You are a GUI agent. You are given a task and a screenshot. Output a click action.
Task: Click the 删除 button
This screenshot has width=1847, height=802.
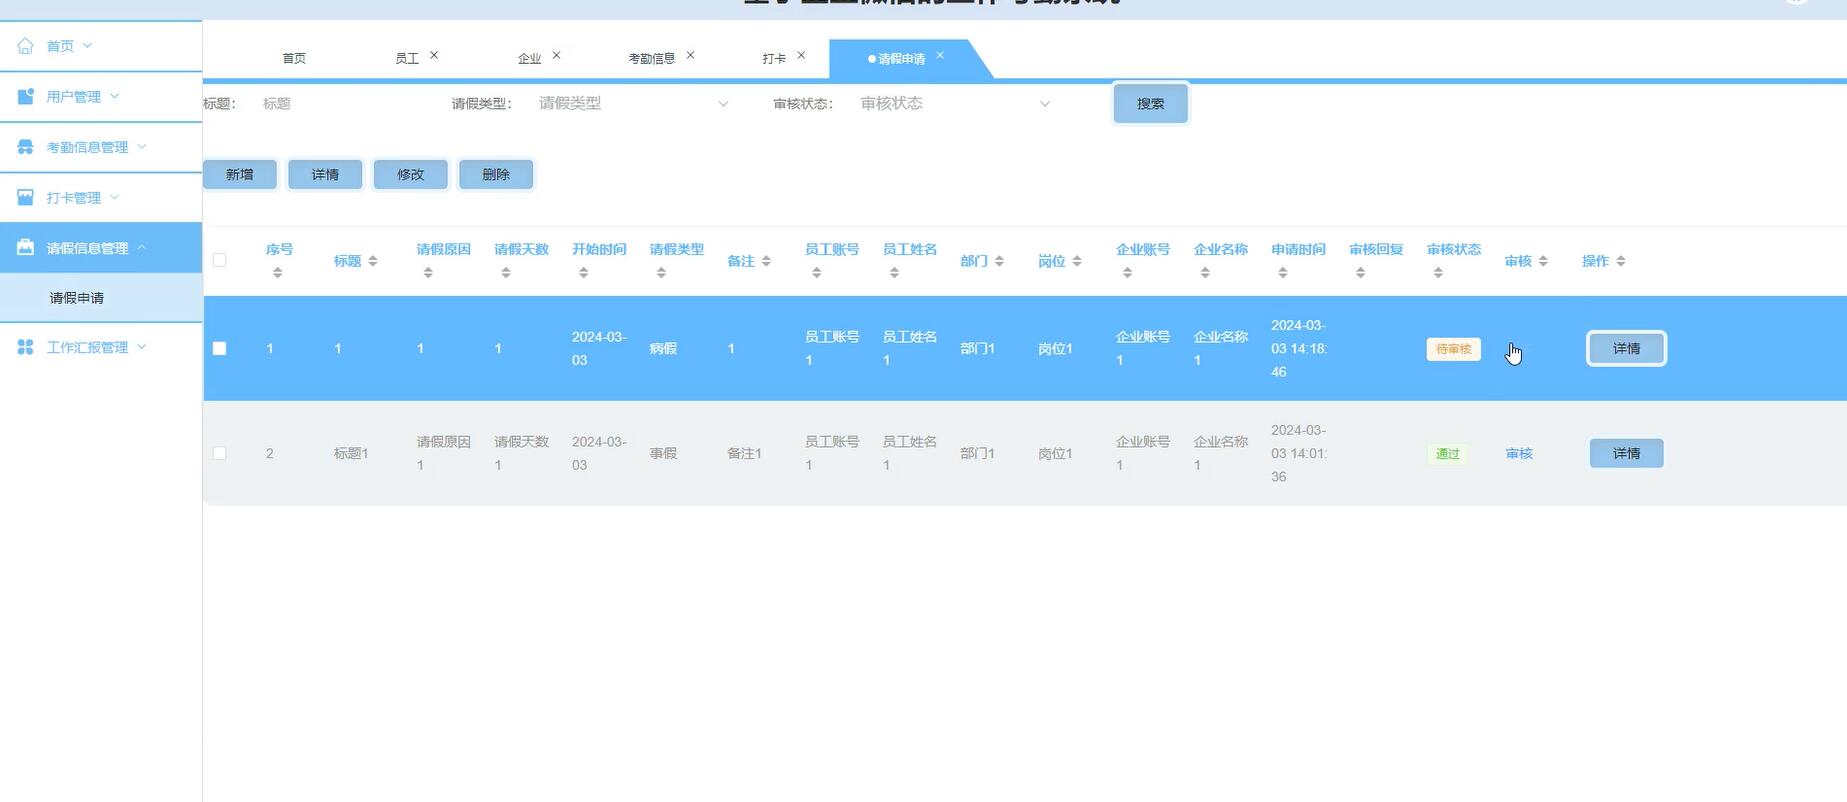coord(496,174)
